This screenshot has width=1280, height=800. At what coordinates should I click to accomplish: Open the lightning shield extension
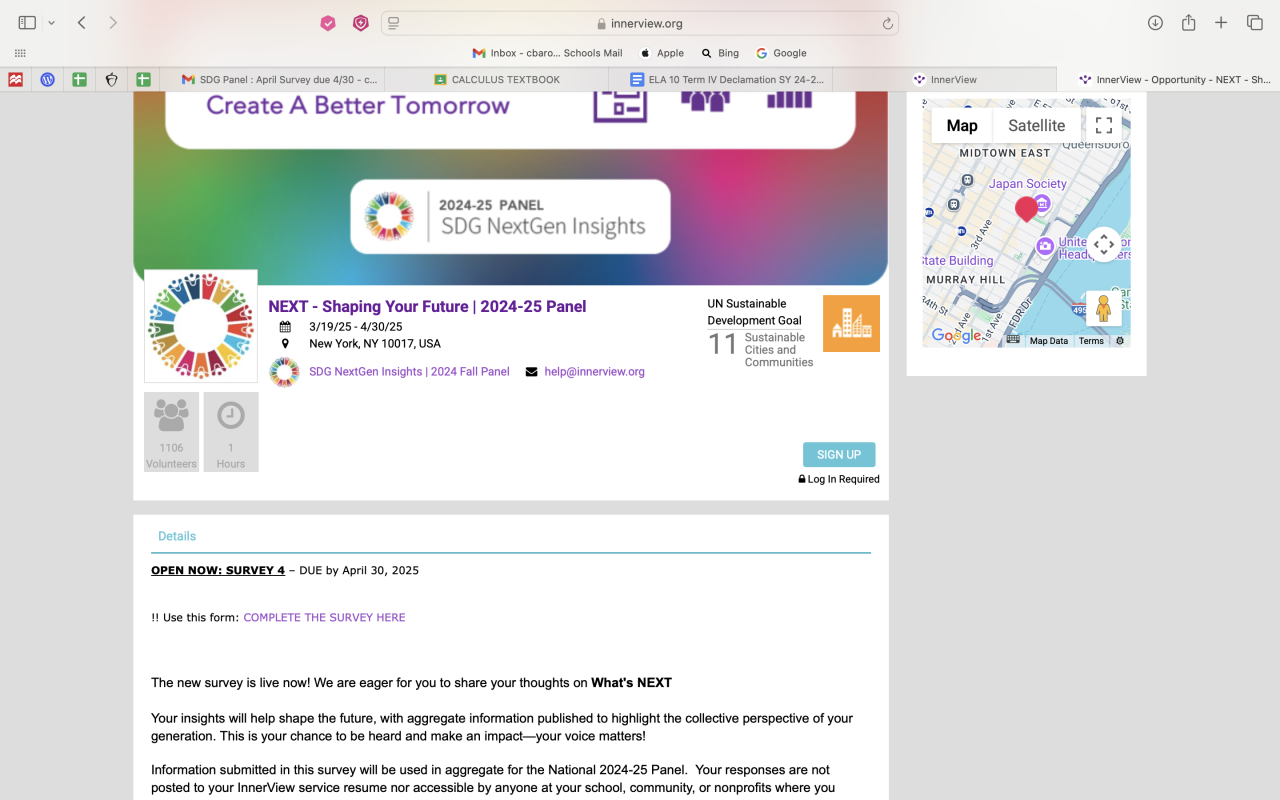coord(361,23)
